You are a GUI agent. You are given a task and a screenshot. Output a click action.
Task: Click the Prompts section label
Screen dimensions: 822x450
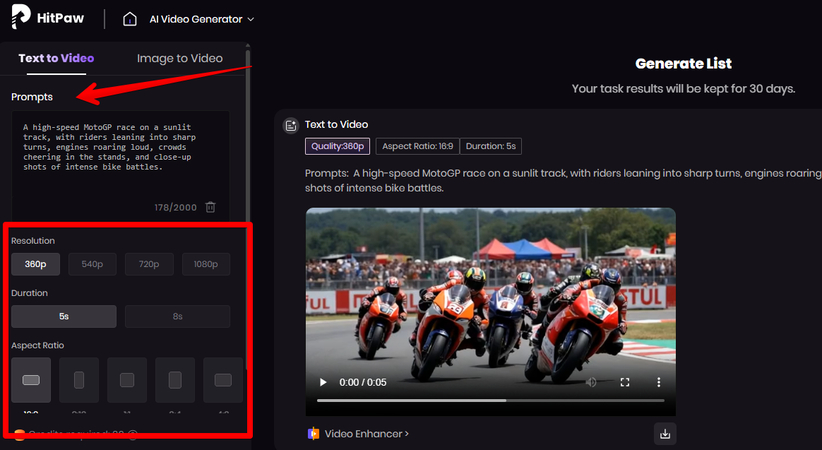pos(32,97)
